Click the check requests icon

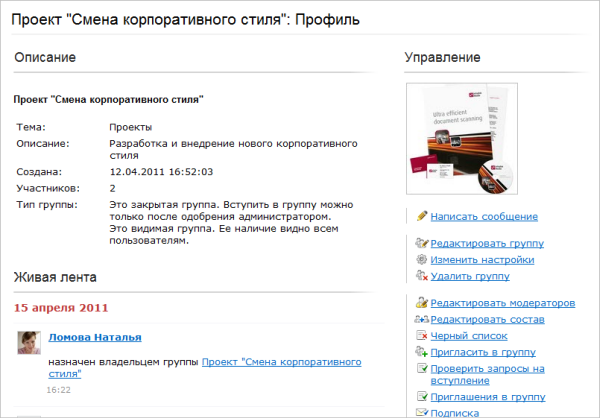[421, 368]
